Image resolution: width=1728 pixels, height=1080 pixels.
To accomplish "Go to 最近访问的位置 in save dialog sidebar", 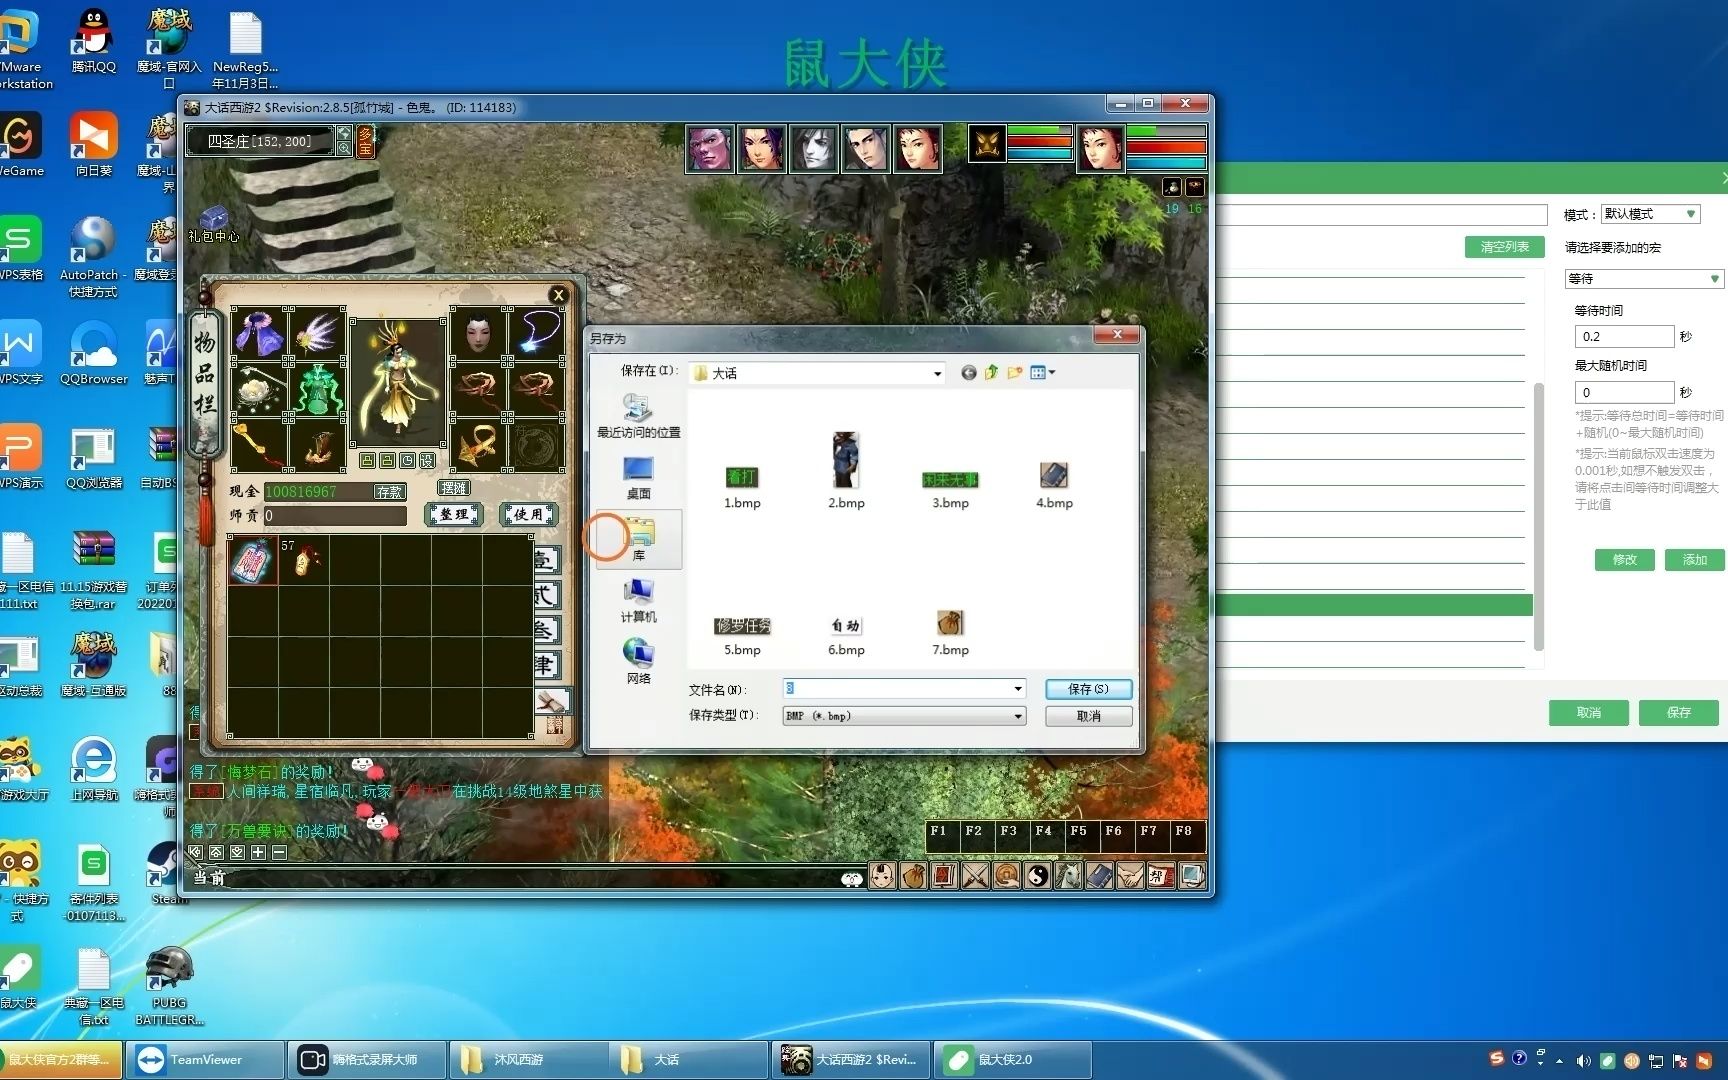I will click(638, 416).
